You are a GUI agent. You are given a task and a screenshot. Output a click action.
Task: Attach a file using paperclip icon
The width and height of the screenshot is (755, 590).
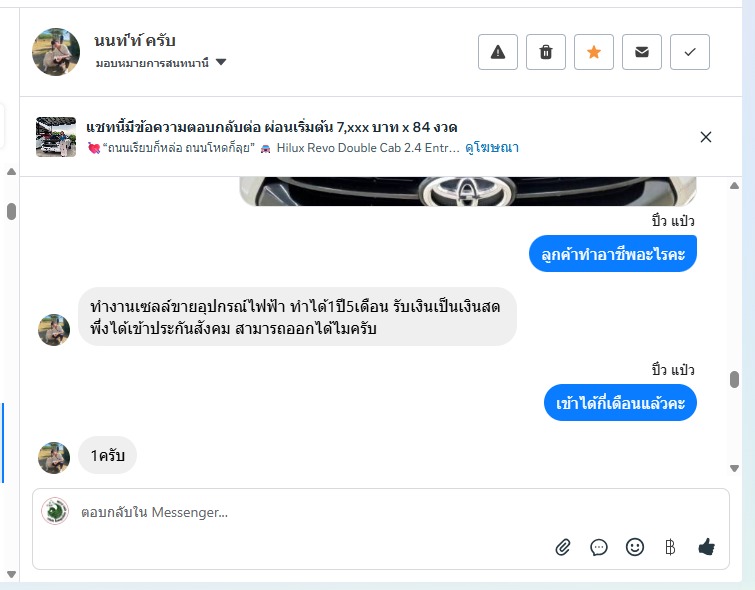pos(563,547)
